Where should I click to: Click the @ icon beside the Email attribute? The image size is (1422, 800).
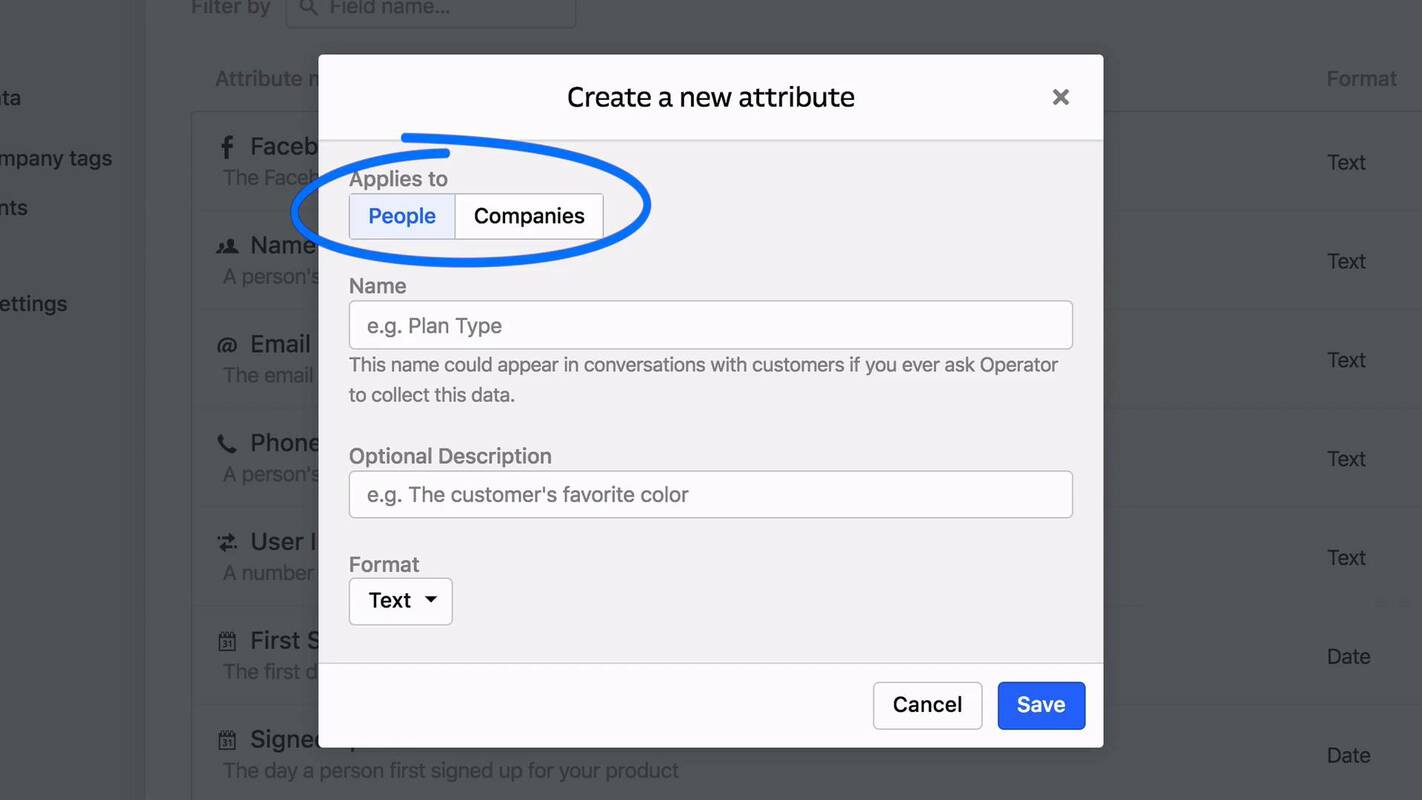tap(225, 344)
